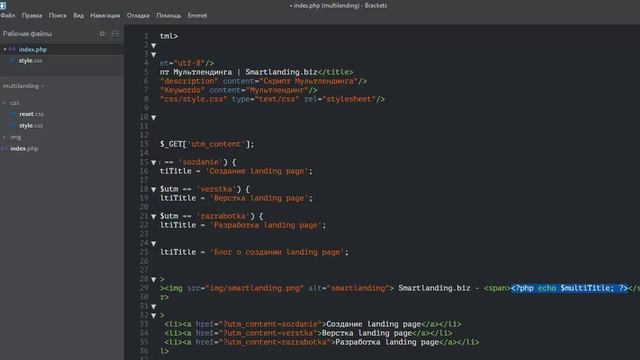
Task: Click the file icon beside style.css in css folder
Action: 13,126
